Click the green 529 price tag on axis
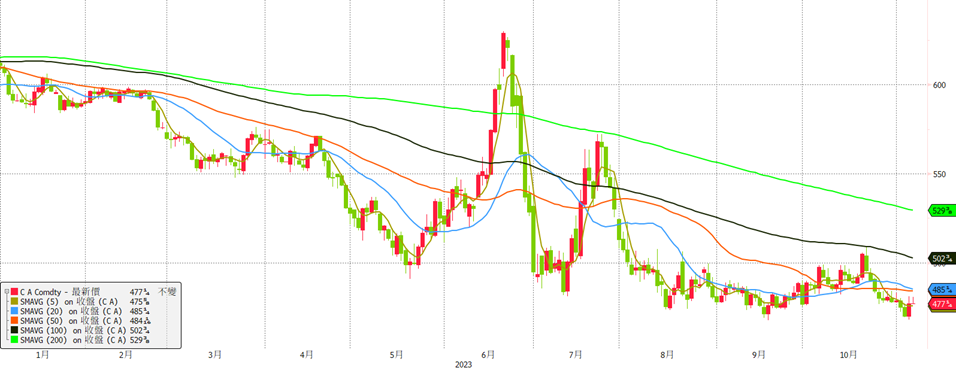956x371 pixels. point(942,211)
